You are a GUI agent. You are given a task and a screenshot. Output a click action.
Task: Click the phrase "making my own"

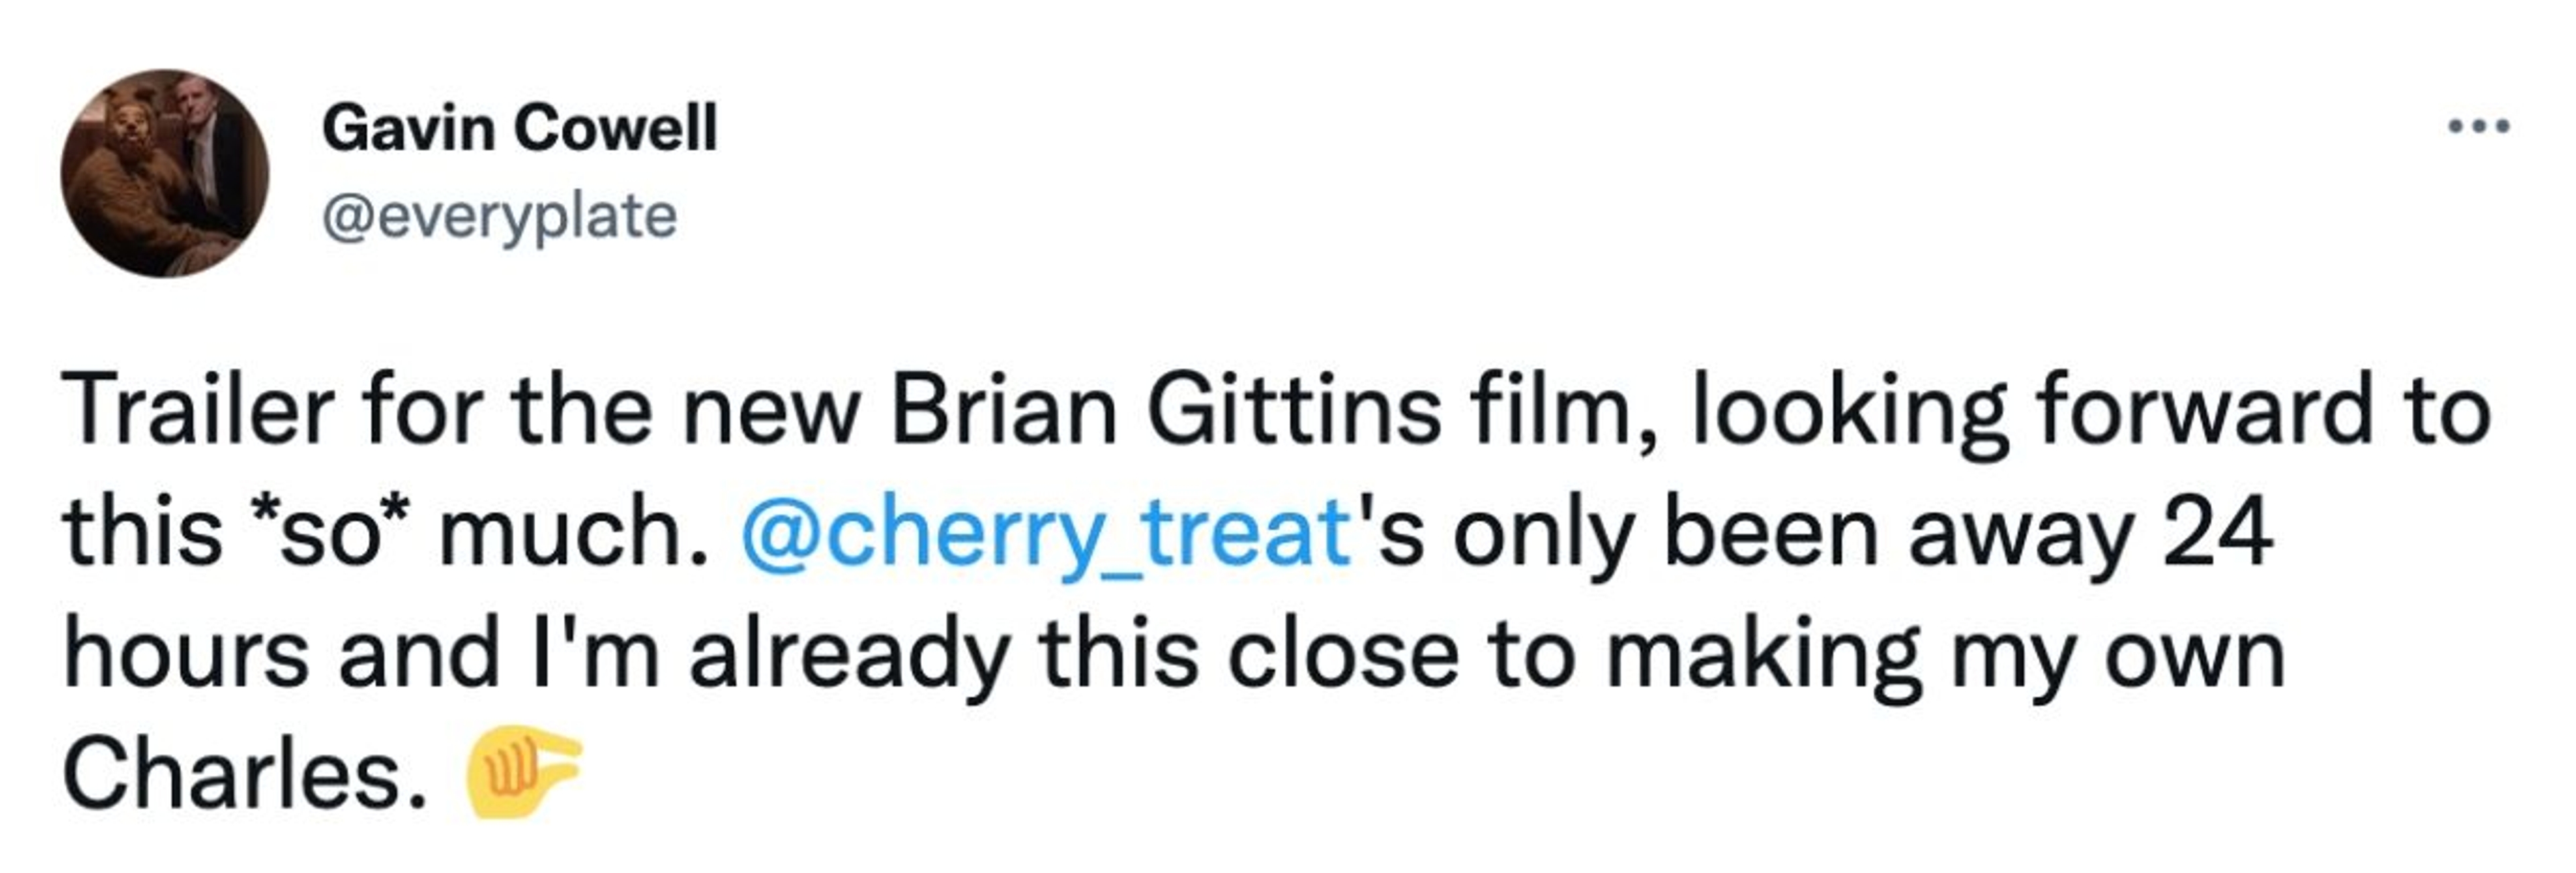1945,655
